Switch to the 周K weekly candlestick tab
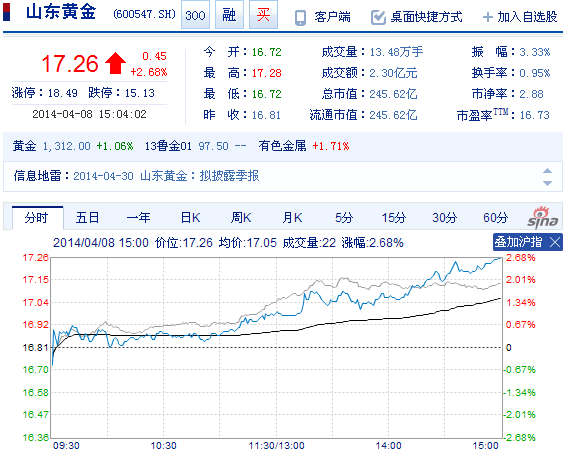The image size is (563, 452). [x=241, y=218]
